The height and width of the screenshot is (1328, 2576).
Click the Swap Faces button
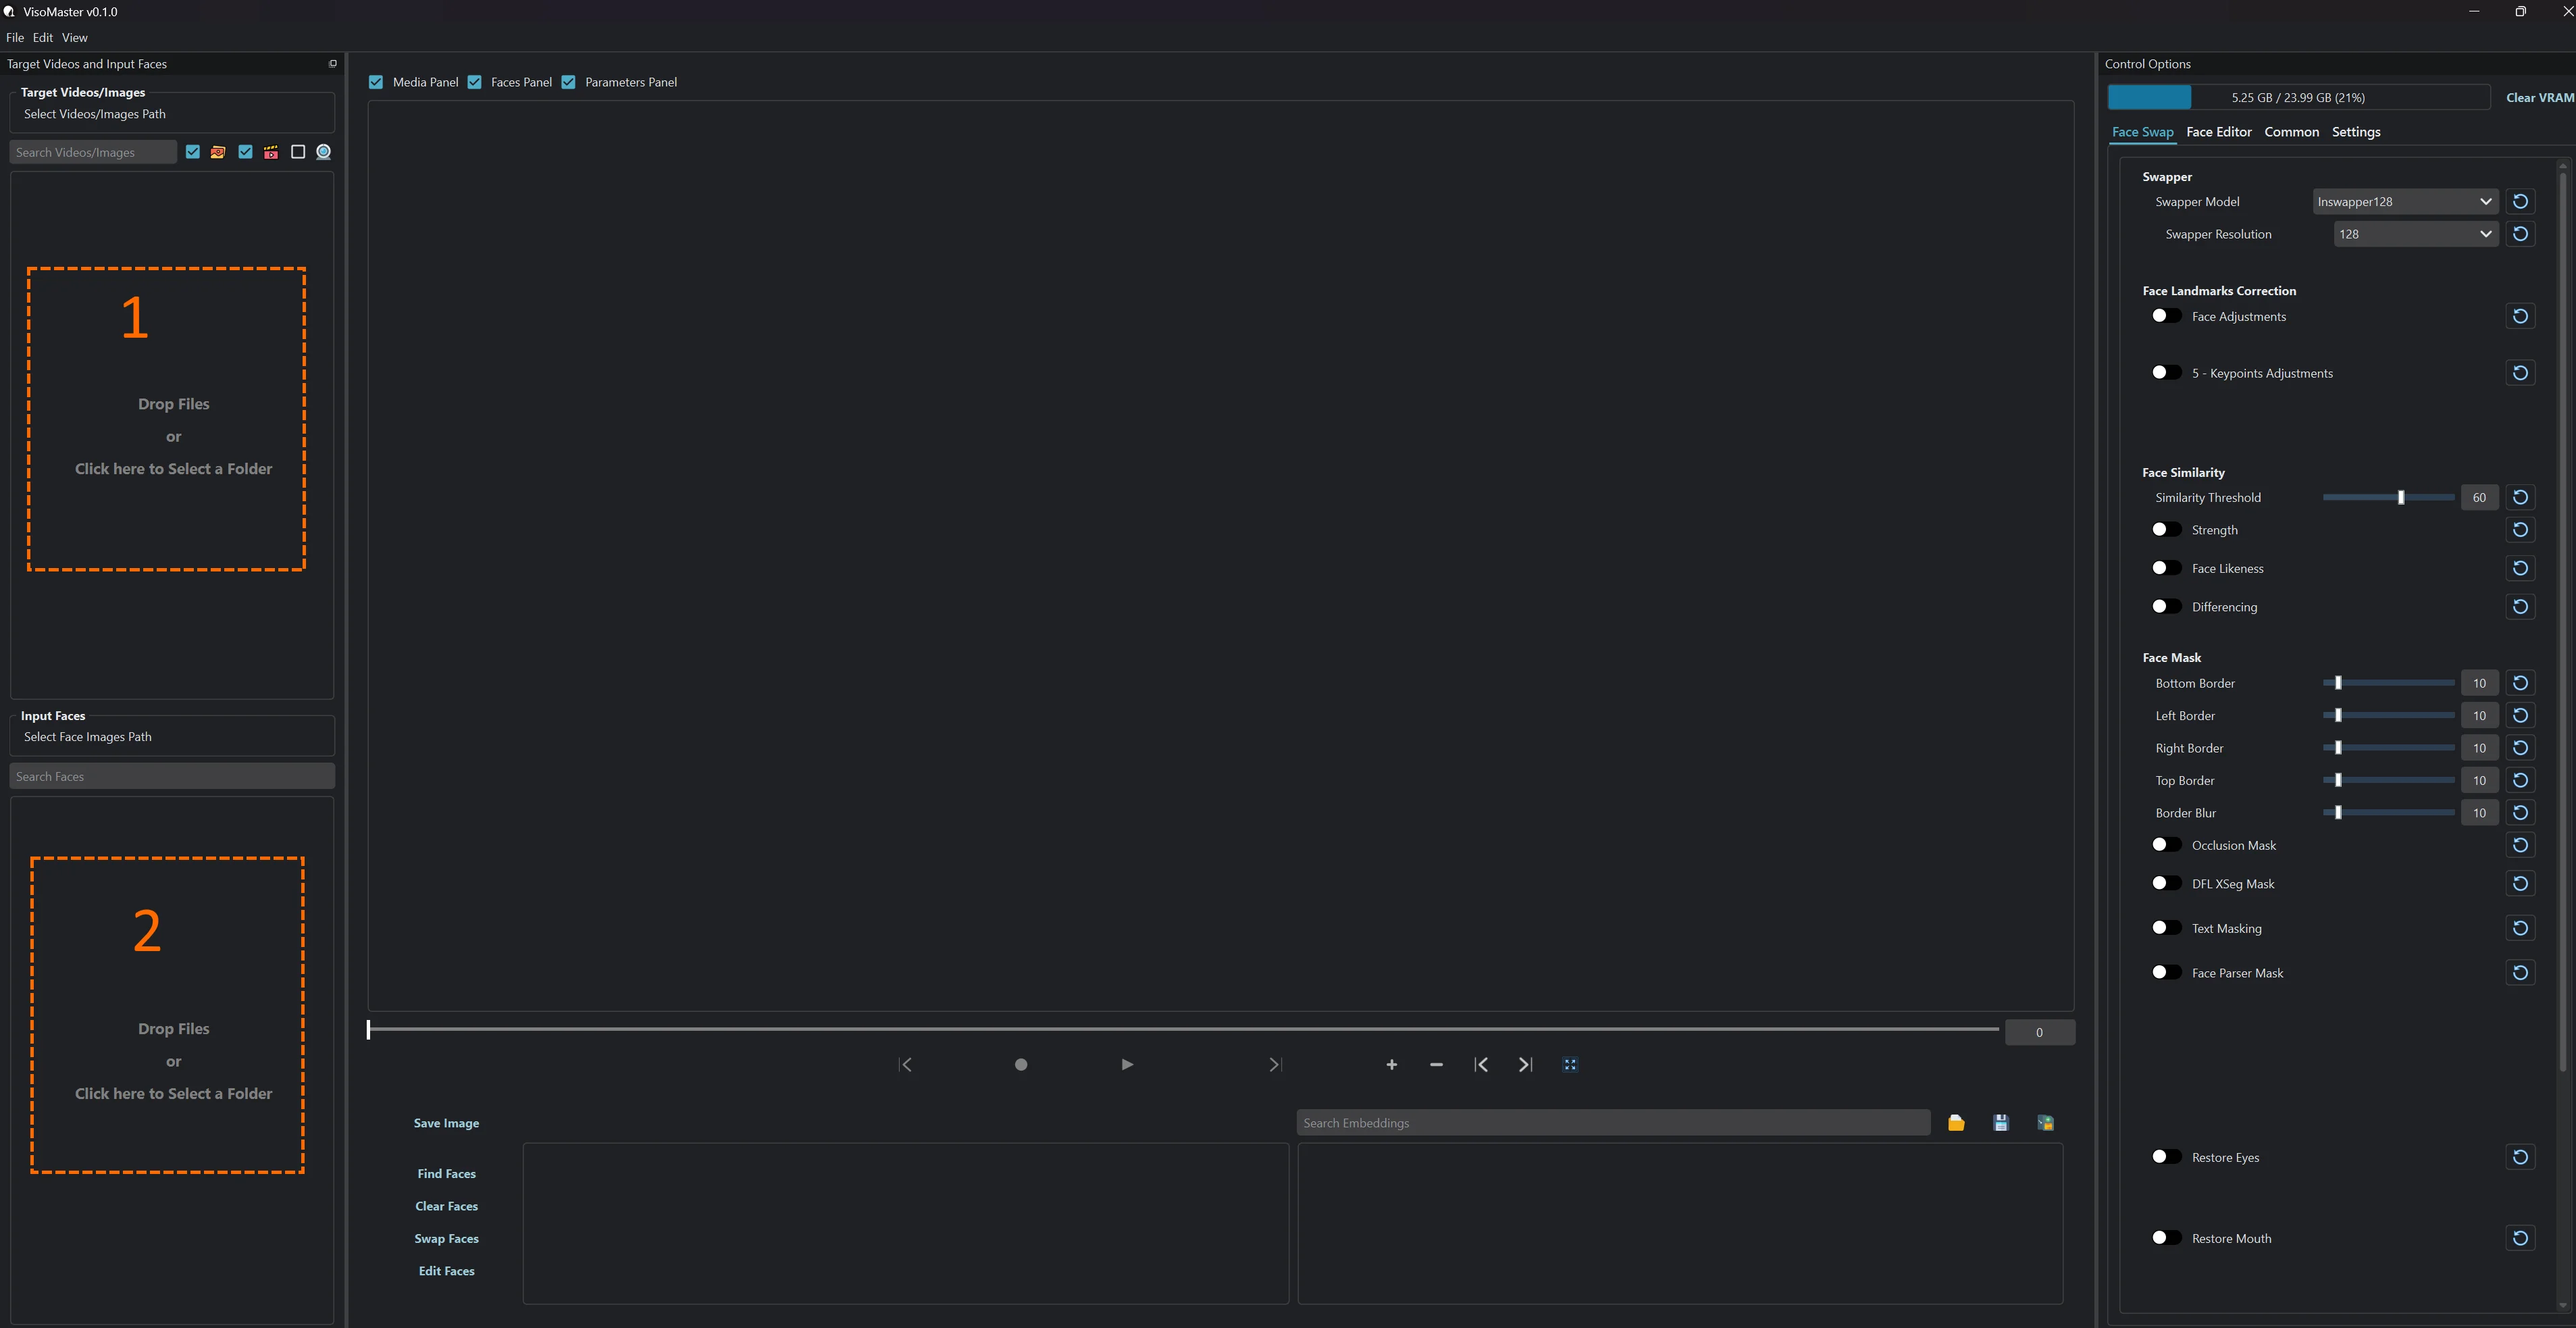click(447, 1239)
